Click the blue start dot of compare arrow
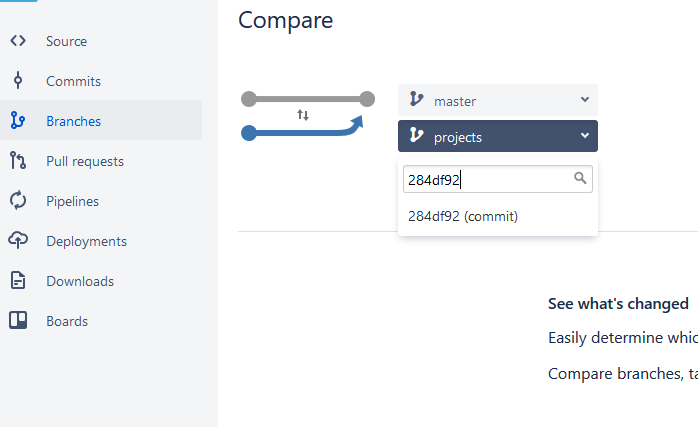The image size is (698, 427). 249,133
